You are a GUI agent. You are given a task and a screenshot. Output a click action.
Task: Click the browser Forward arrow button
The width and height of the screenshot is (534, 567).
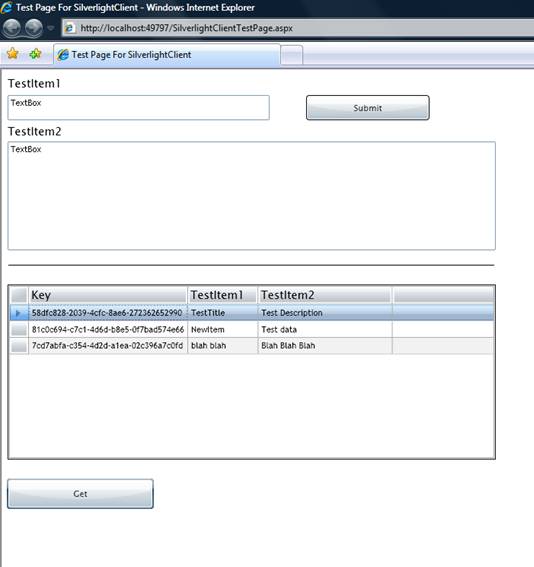[34, 28]
